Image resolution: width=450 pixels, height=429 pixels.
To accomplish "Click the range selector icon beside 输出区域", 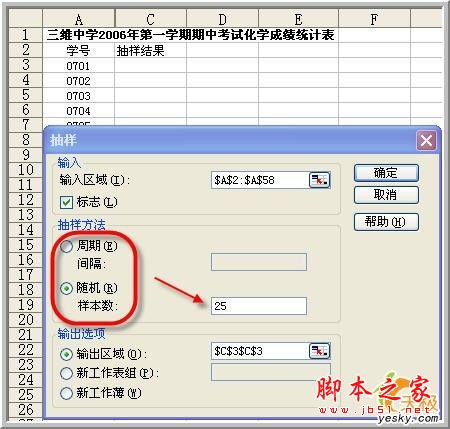I will [320, 351].
